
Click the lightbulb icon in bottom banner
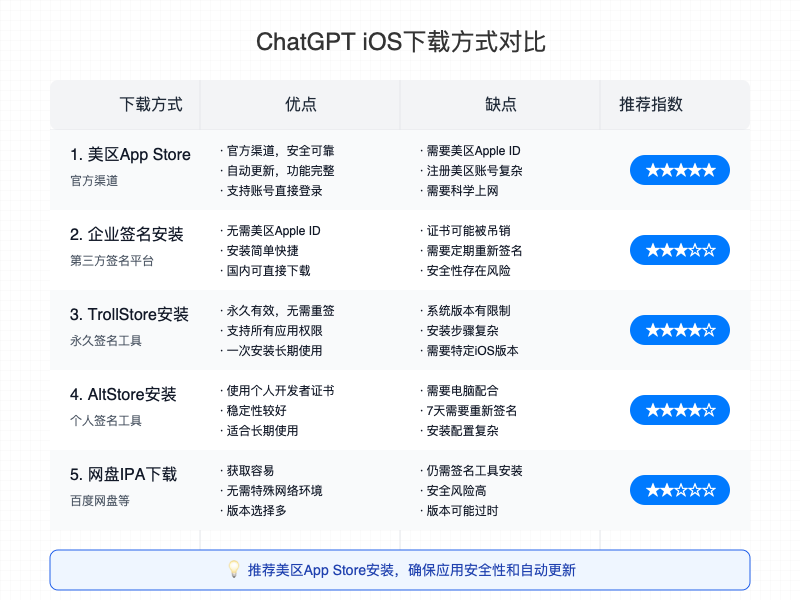coord(234,569)
